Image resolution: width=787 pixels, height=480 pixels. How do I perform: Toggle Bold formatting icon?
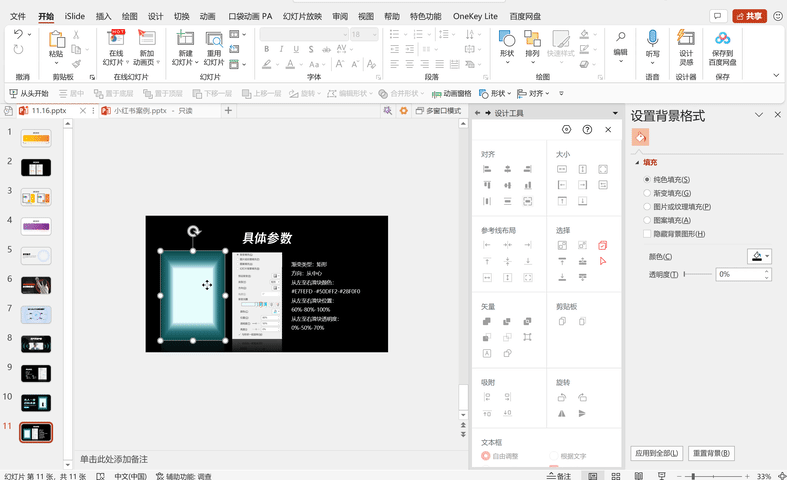pyautogui.click(x=267, y=49)
